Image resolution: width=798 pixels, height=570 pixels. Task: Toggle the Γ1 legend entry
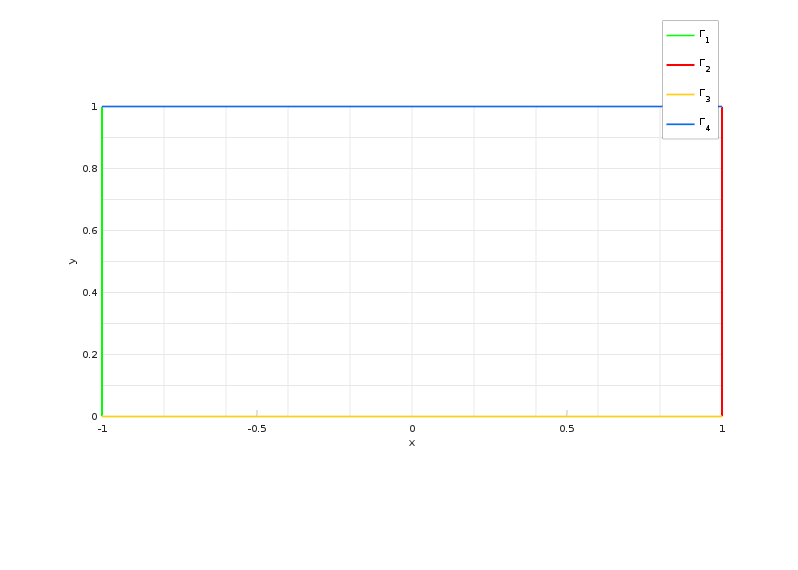[690, 36]
